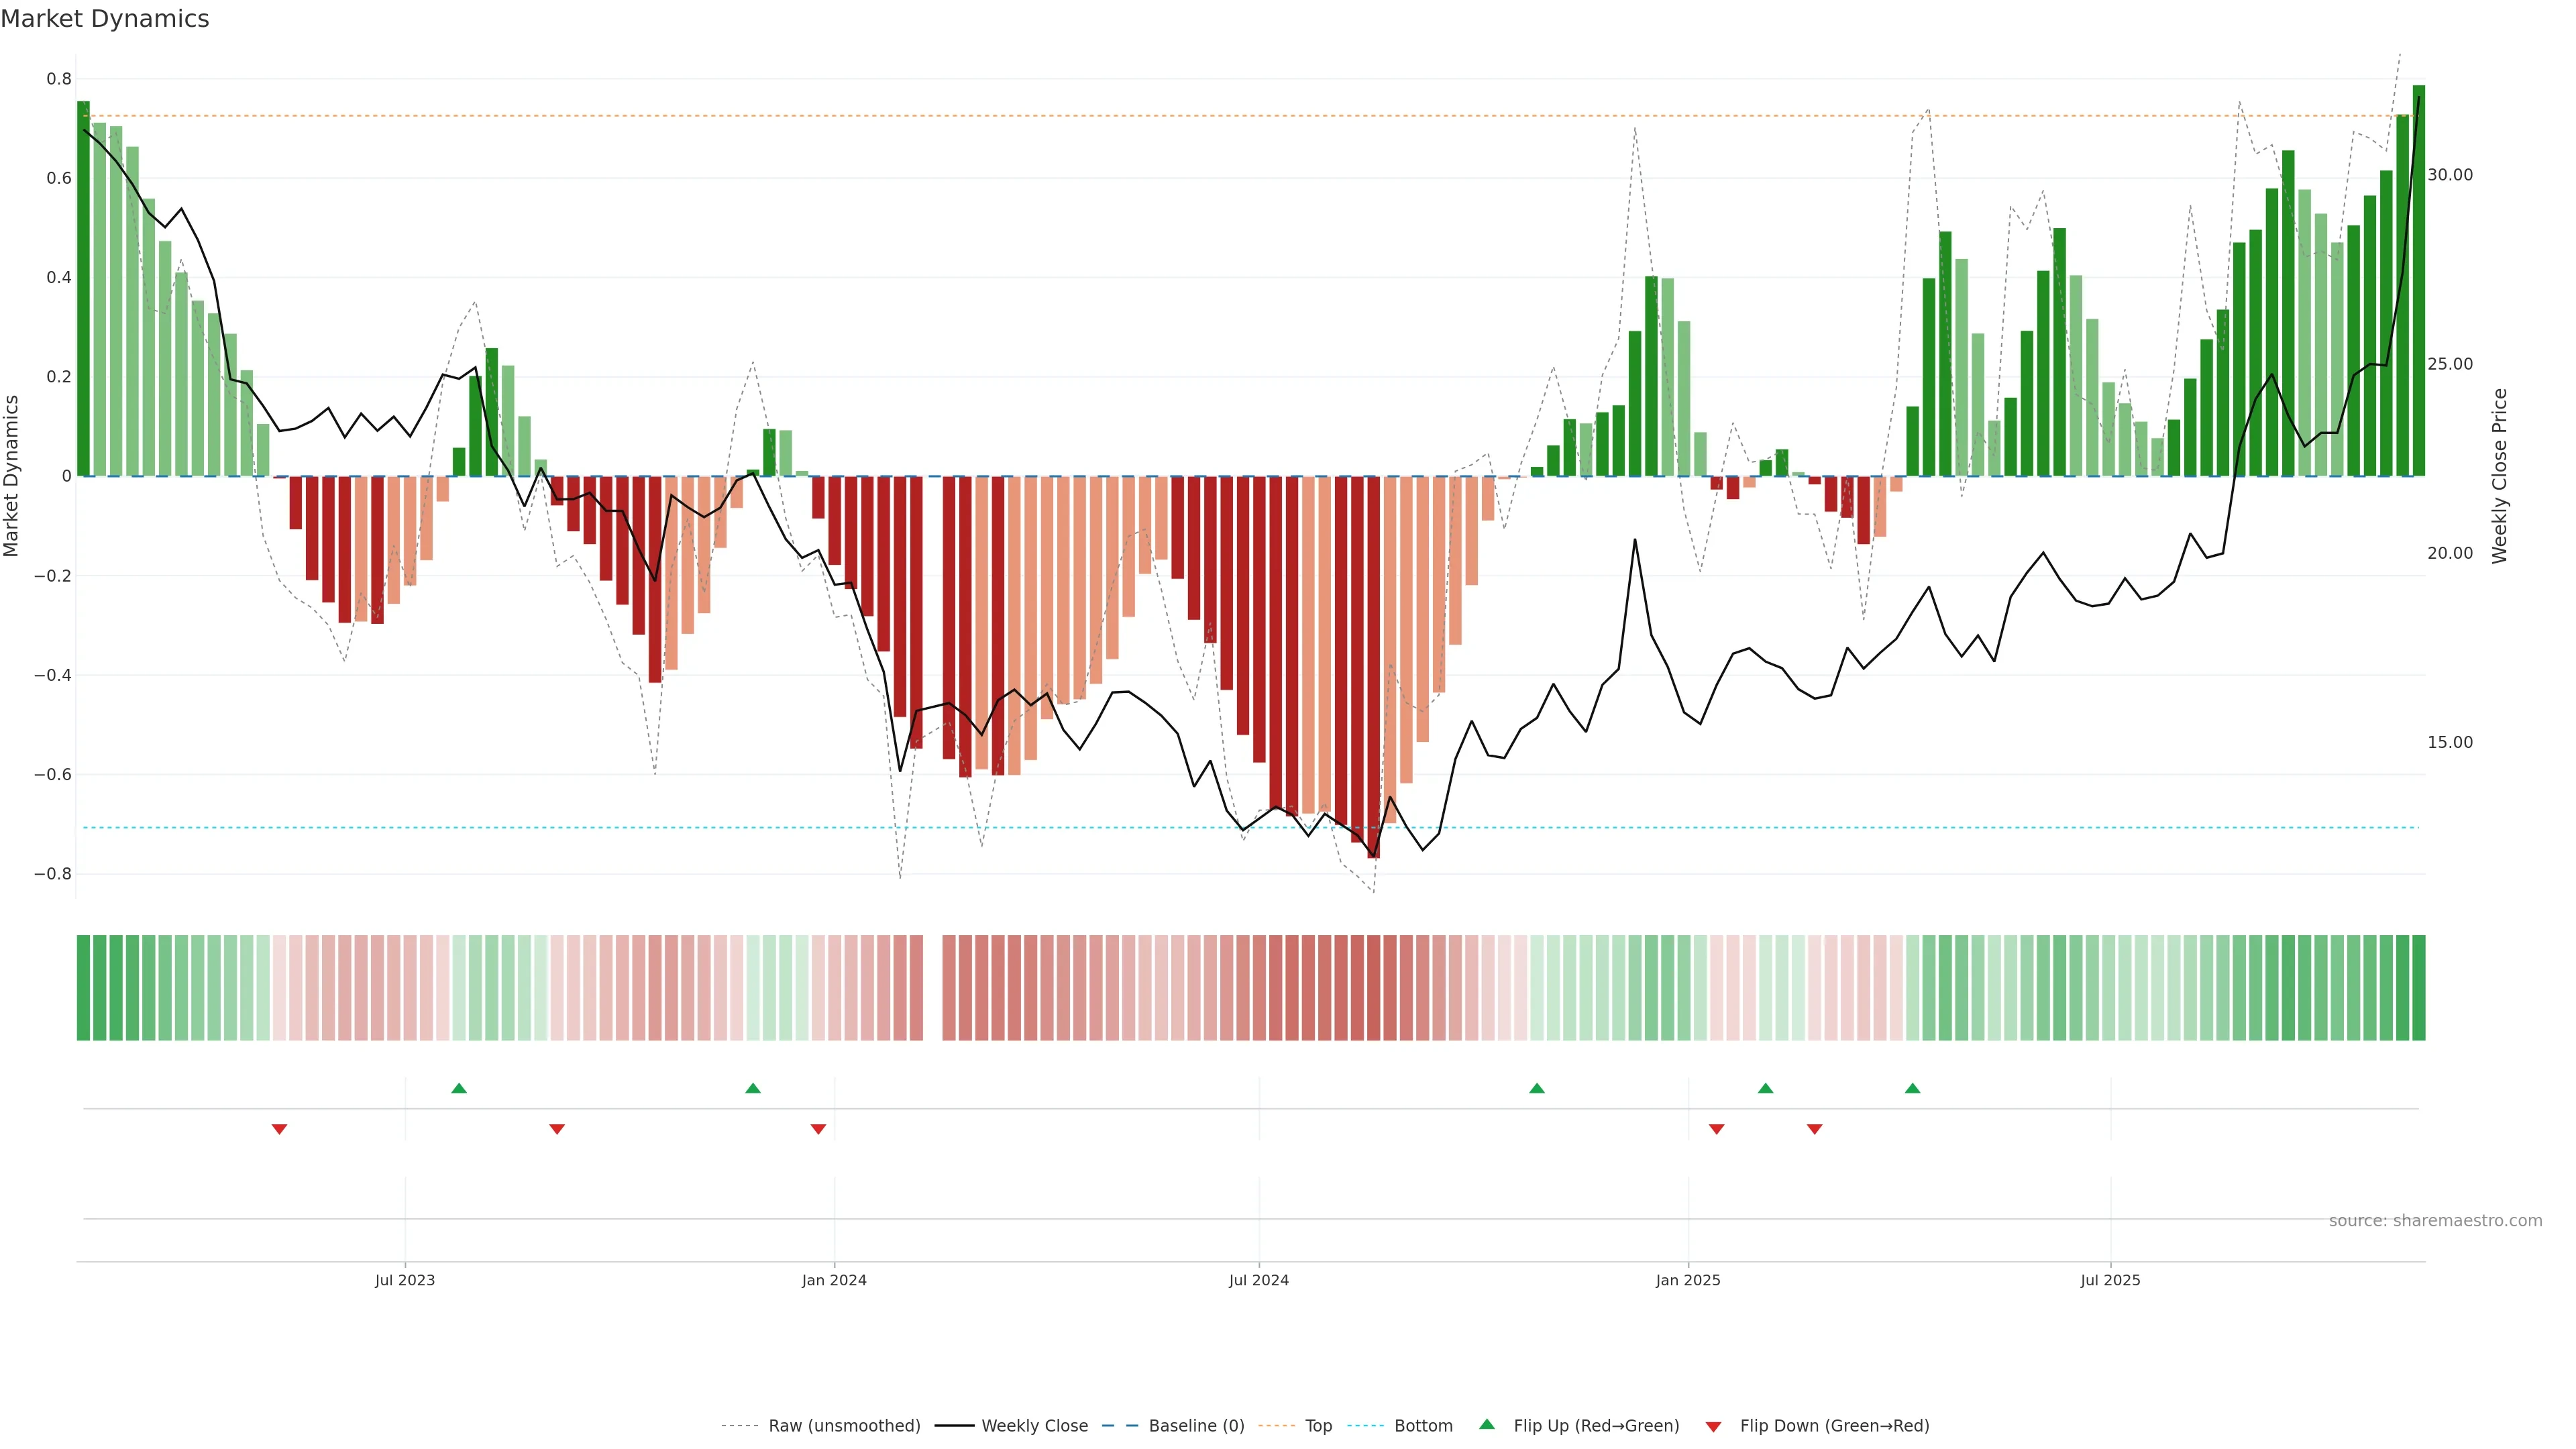This screenshot has width=2576, height=1449.
Task: Click the Market Dynamics chart title
Action: point(105,19)
